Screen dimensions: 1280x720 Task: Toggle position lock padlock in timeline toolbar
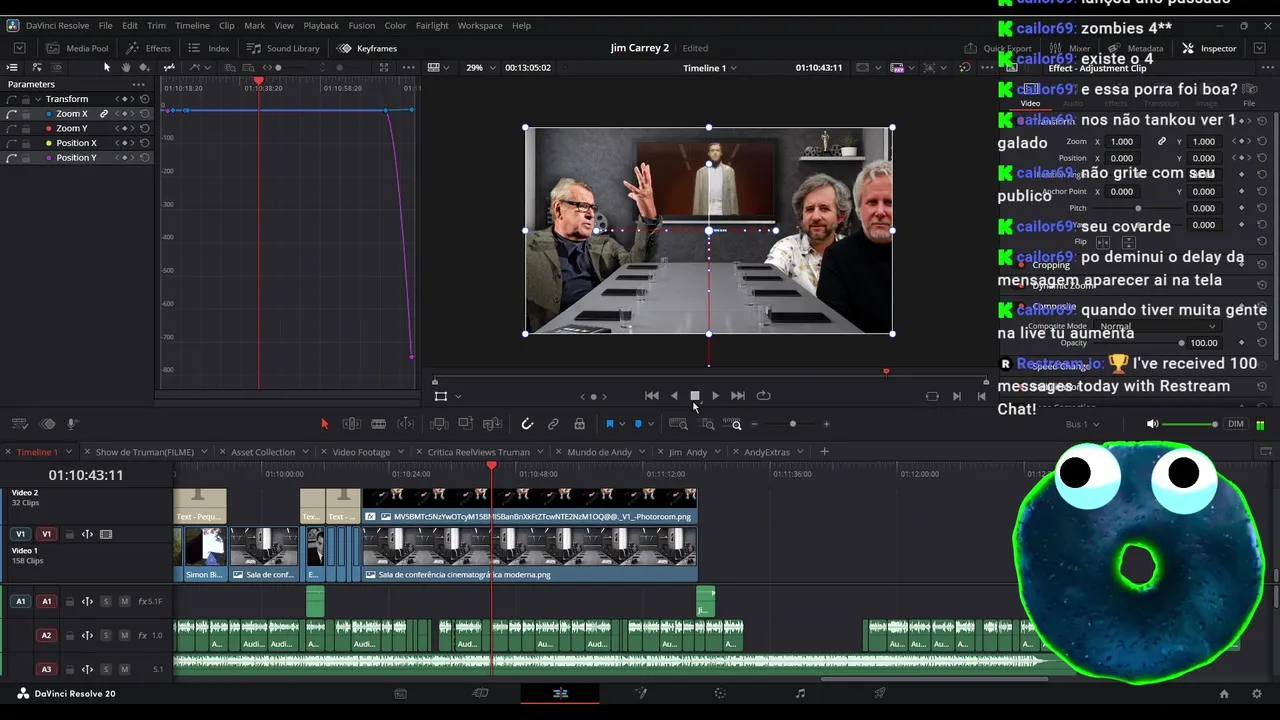pyautogui.click(x=579, y=424)
